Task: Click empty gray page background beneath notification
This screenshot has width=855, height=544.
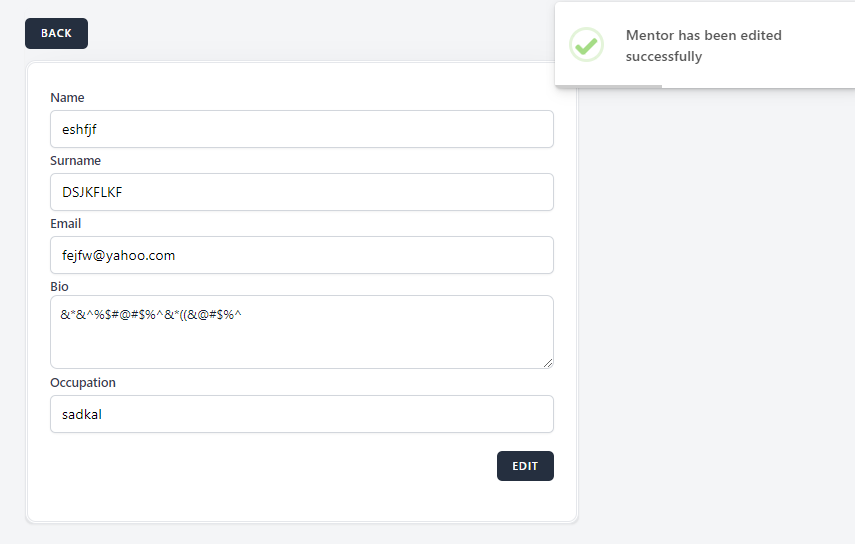Action: pos(715,300)
